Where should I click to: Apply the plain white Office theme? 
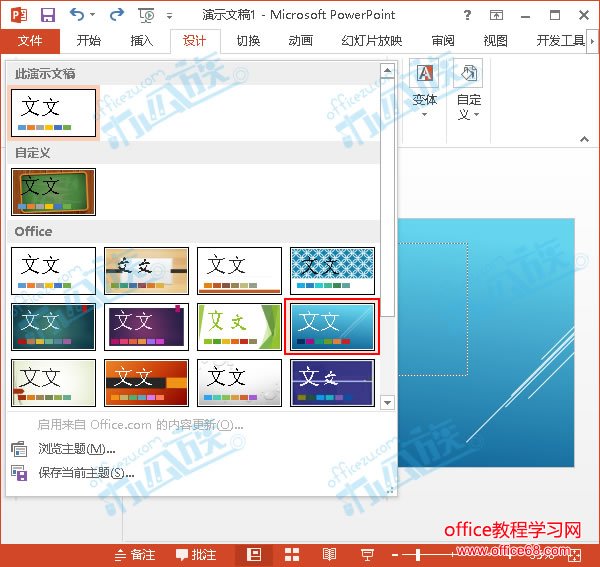pos(53,270)
